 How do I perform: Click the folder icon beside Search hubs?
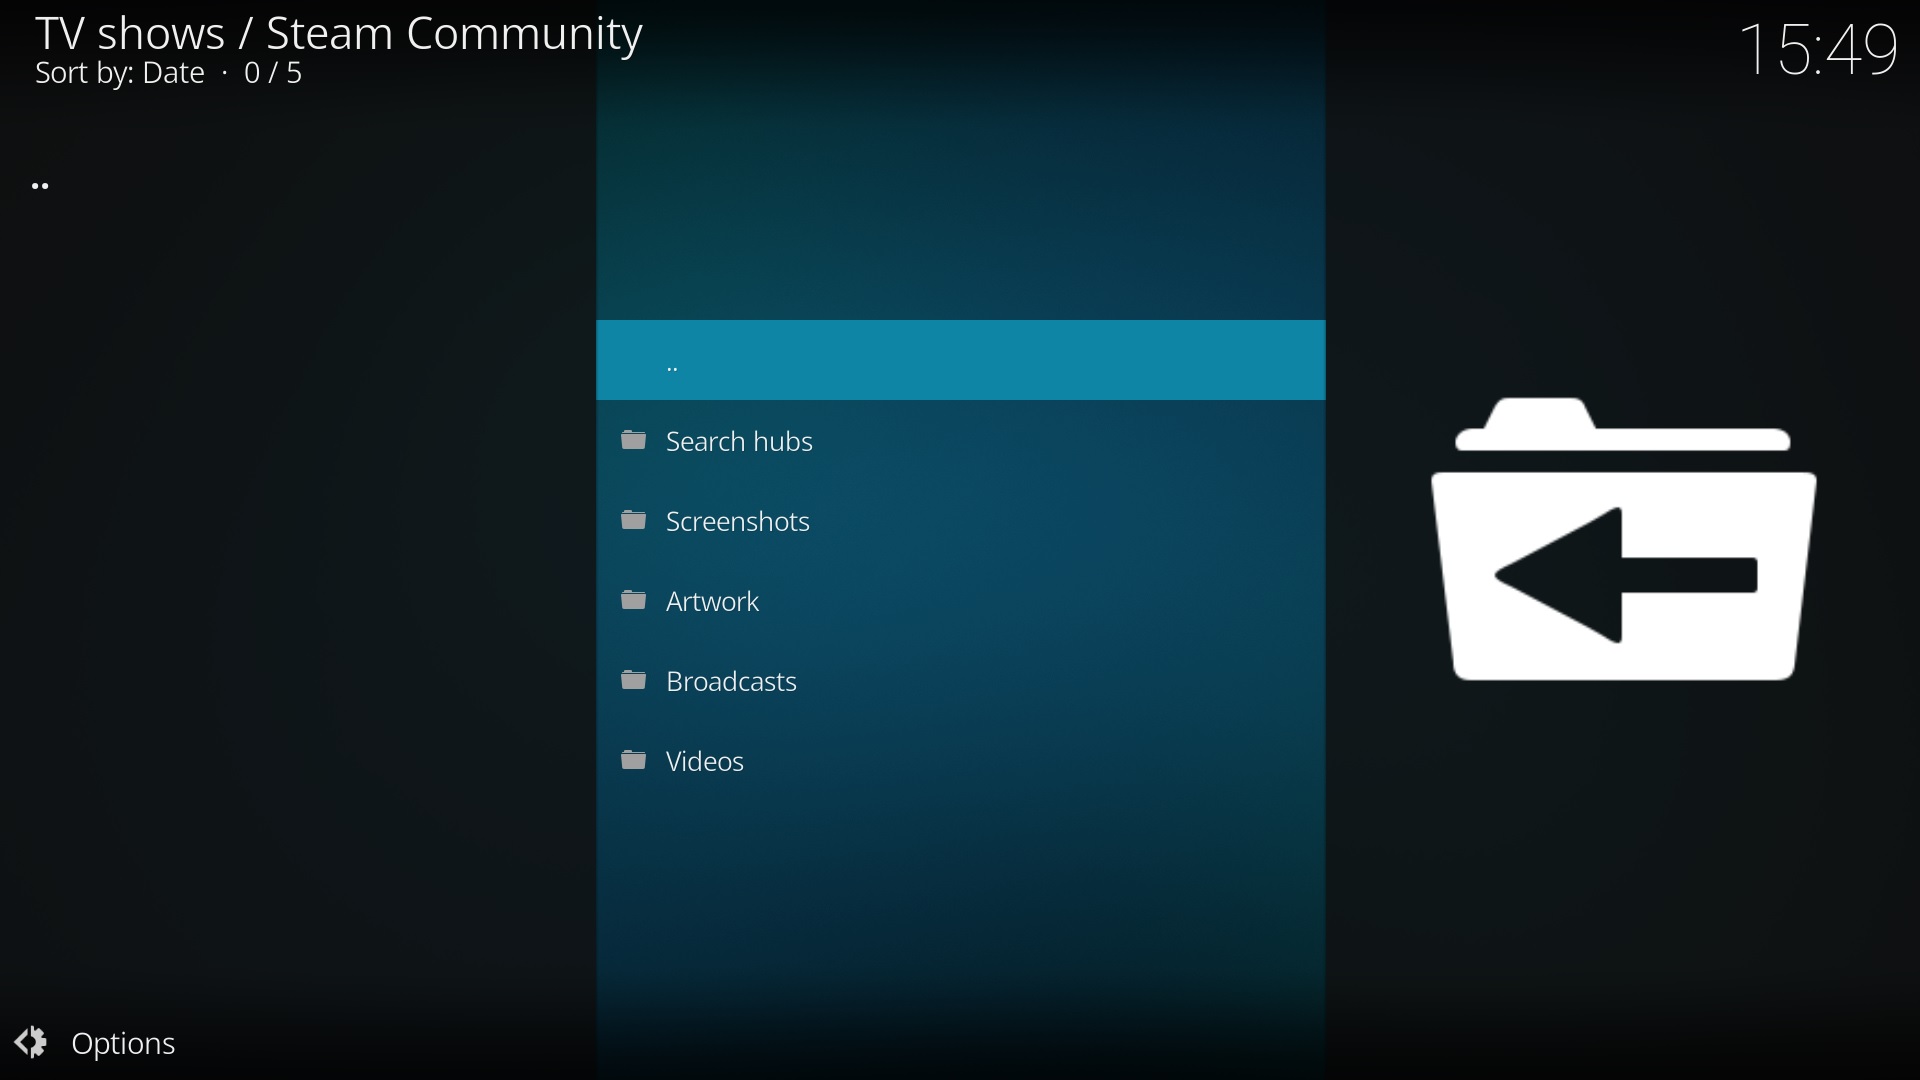[634, 440]
